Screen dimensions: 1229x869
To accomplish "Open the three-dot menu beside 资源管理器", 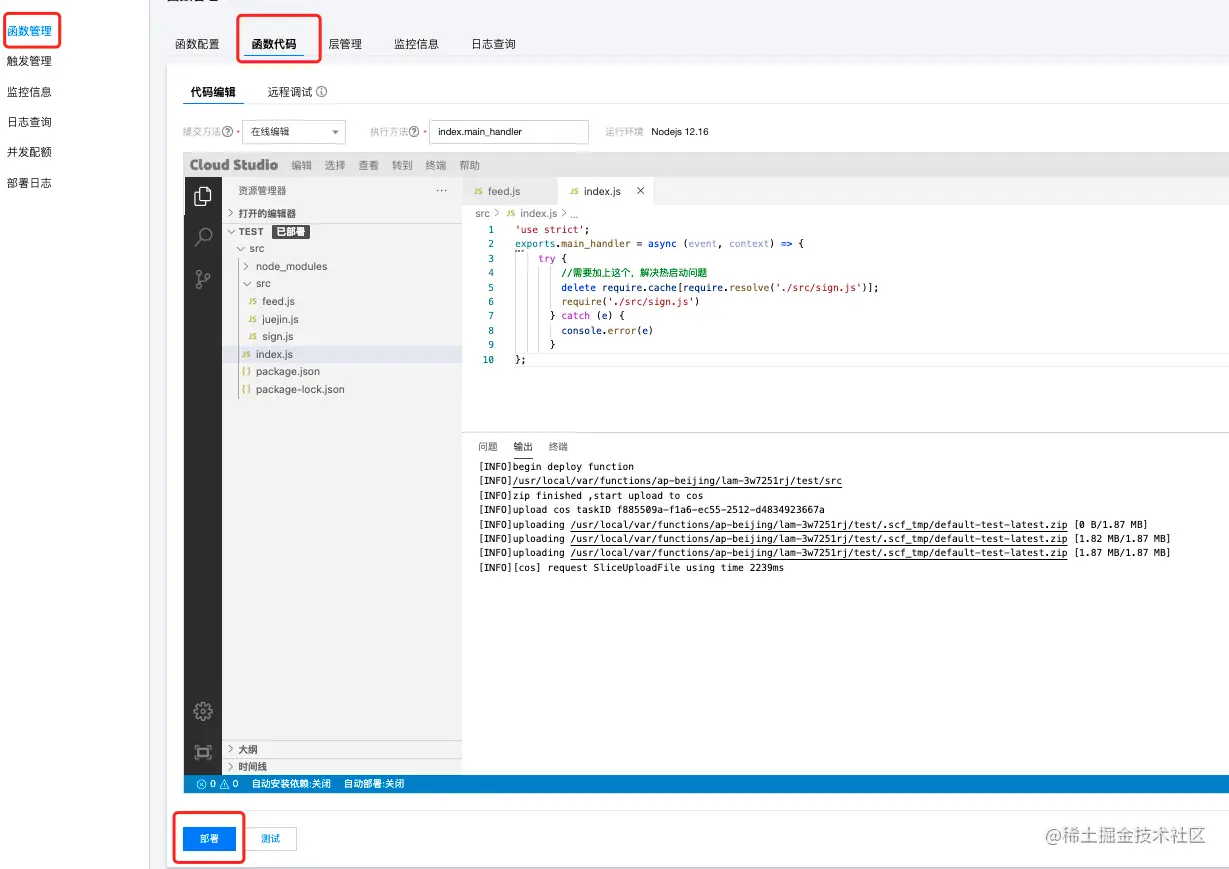I will pos(442,190).
